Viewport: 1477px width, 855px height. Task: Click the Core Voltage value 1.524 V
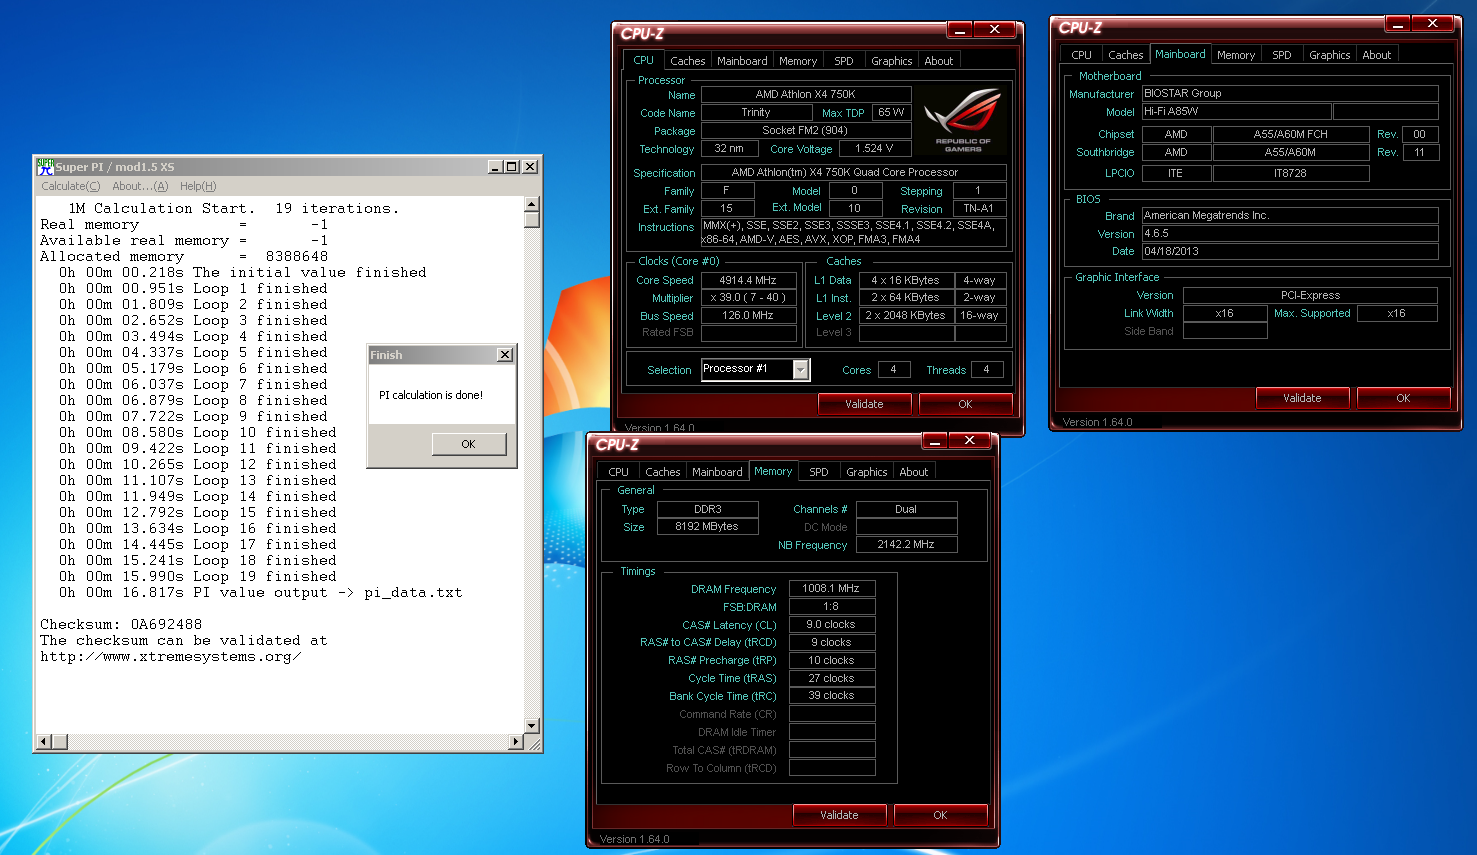pos(874,148)
